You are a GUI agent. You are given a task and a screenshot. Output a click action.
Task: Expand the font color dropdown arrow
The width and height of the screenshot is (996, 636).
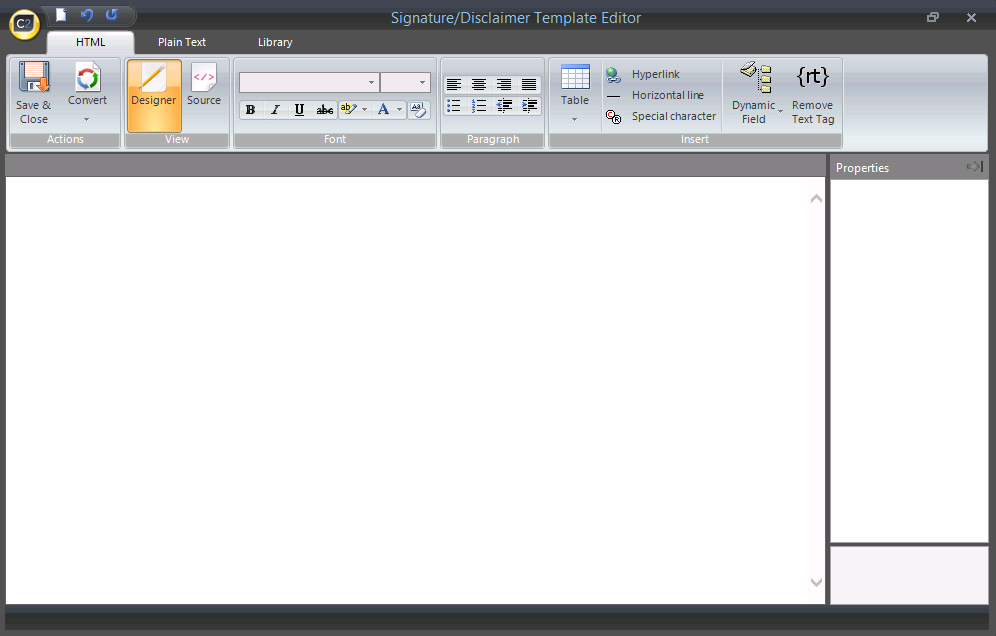tap(400, 109)
